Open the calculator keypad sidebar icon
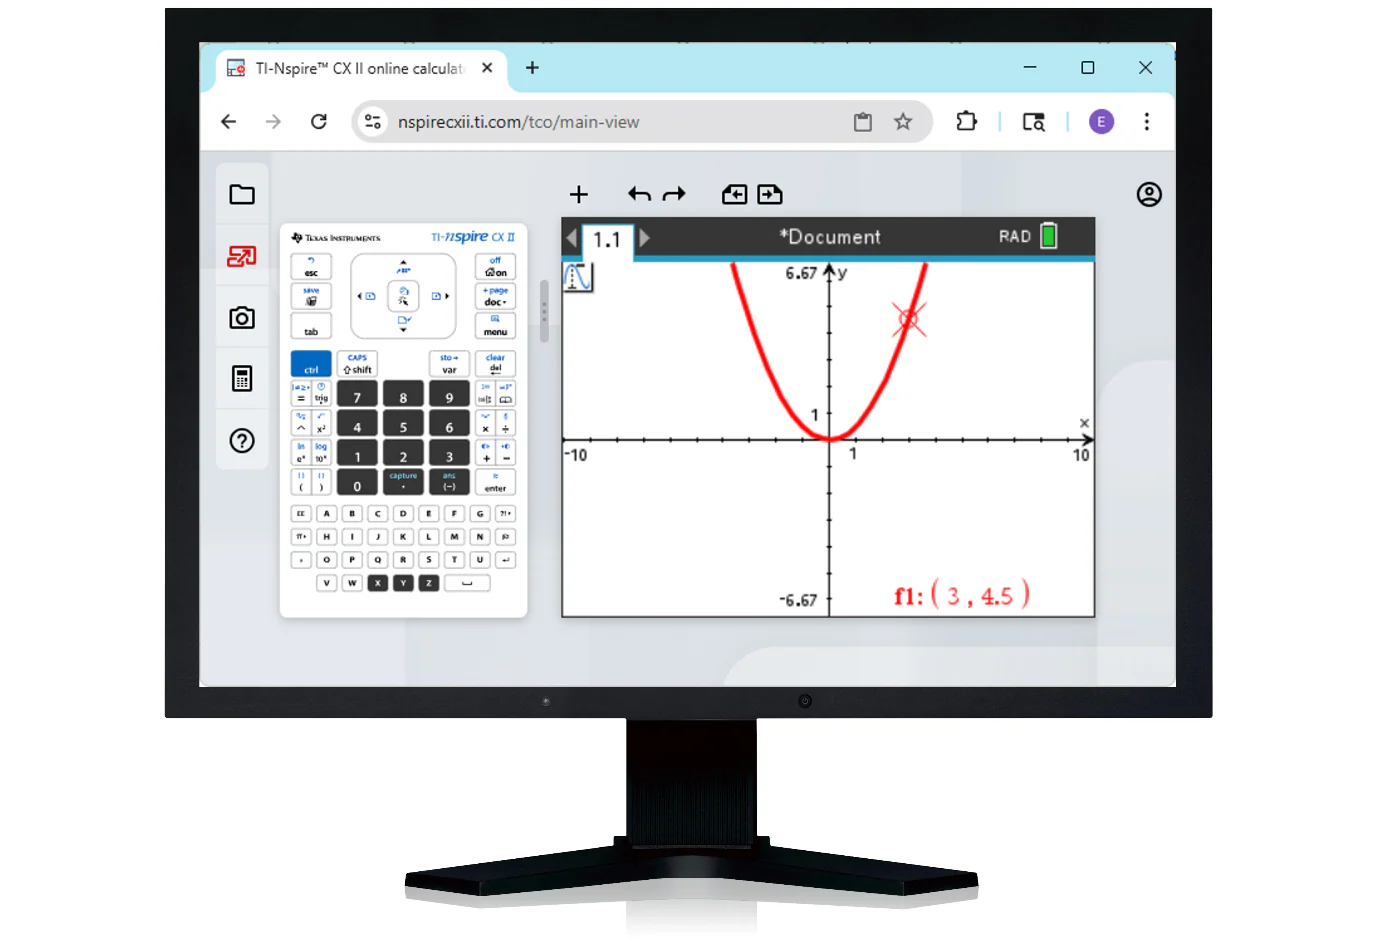This screenshot has height=945, width=1376. (242, 379)
